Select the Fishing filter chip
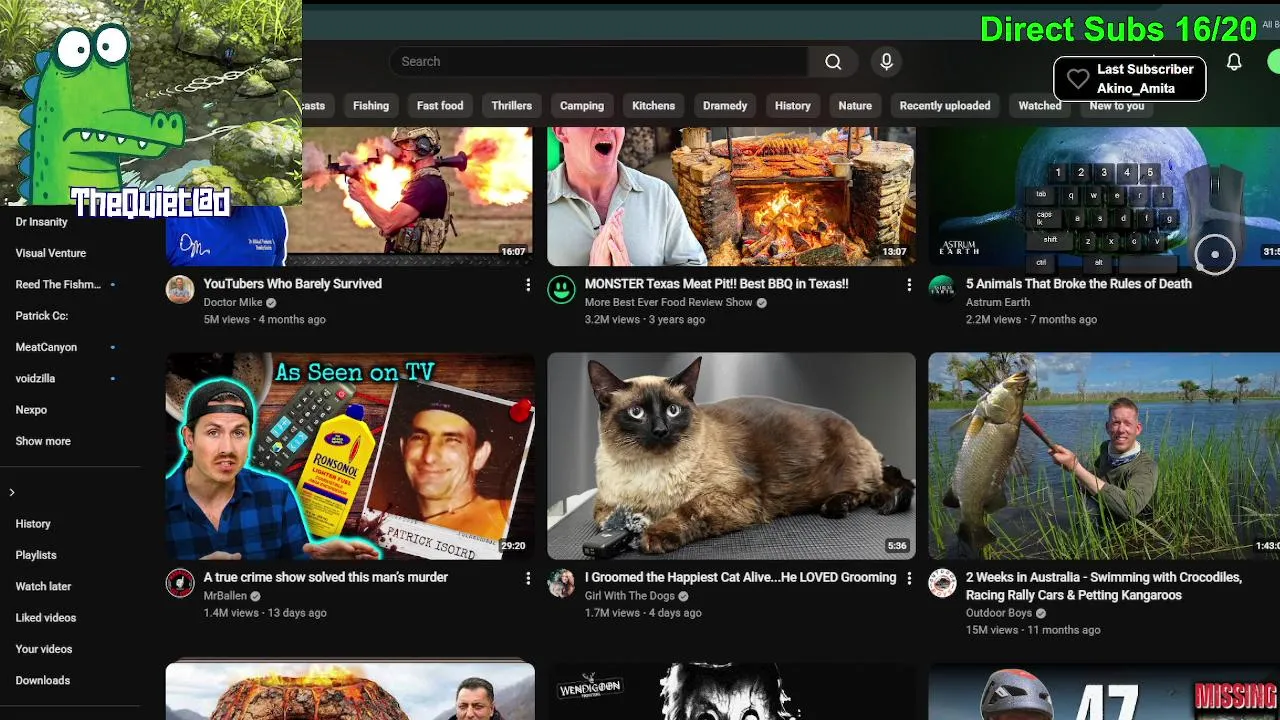This screenshot has height=720, width=1280. pyautogui.click(x=371, y=106)
